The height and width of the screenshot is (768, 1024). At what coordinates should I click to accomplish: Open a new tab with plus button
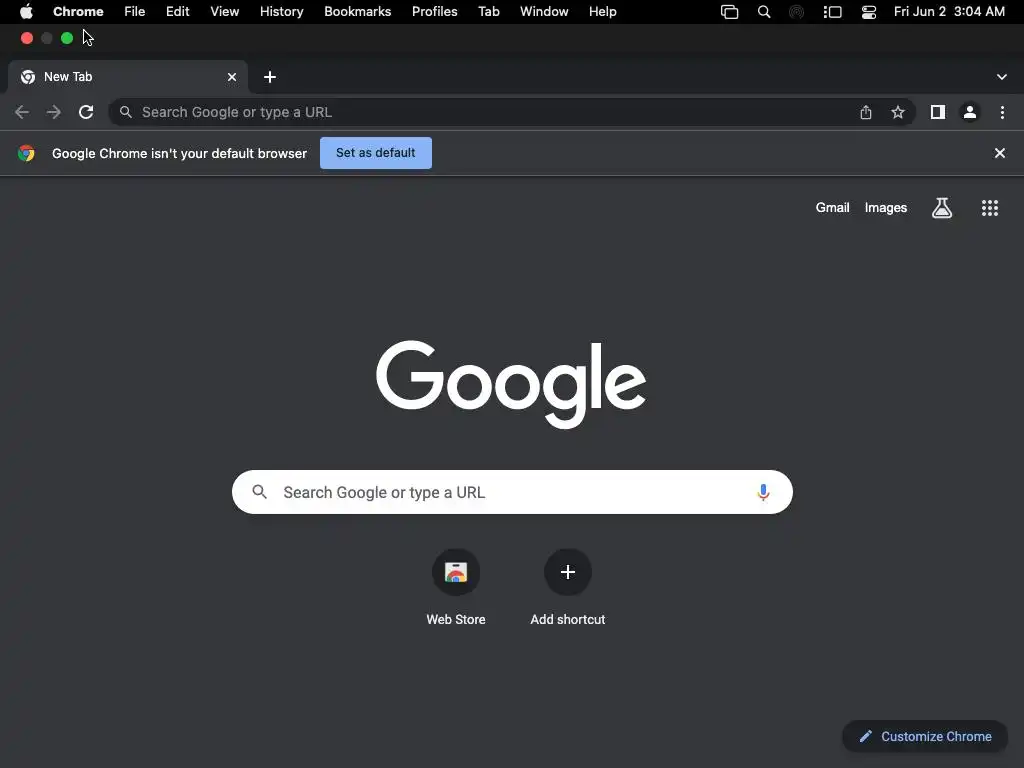pos(270,77)
